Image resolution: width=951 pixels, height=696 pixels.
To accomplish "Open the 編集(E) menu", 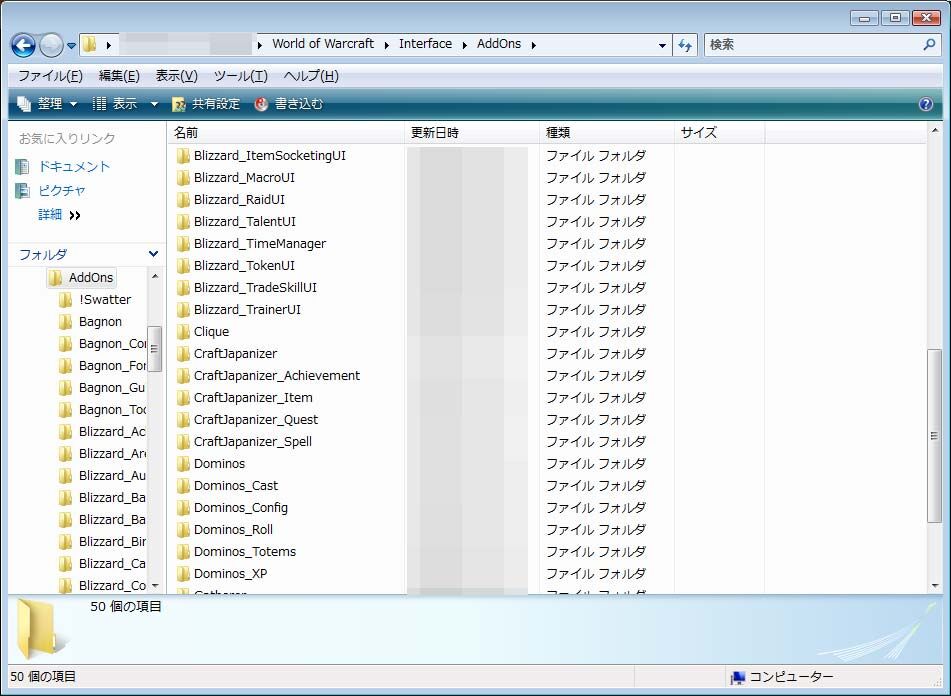I will (119, 76).
